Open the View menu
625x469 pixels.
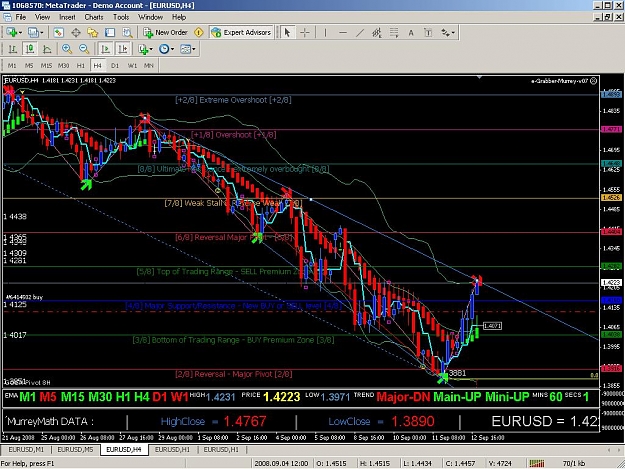(x=42, y=17)
